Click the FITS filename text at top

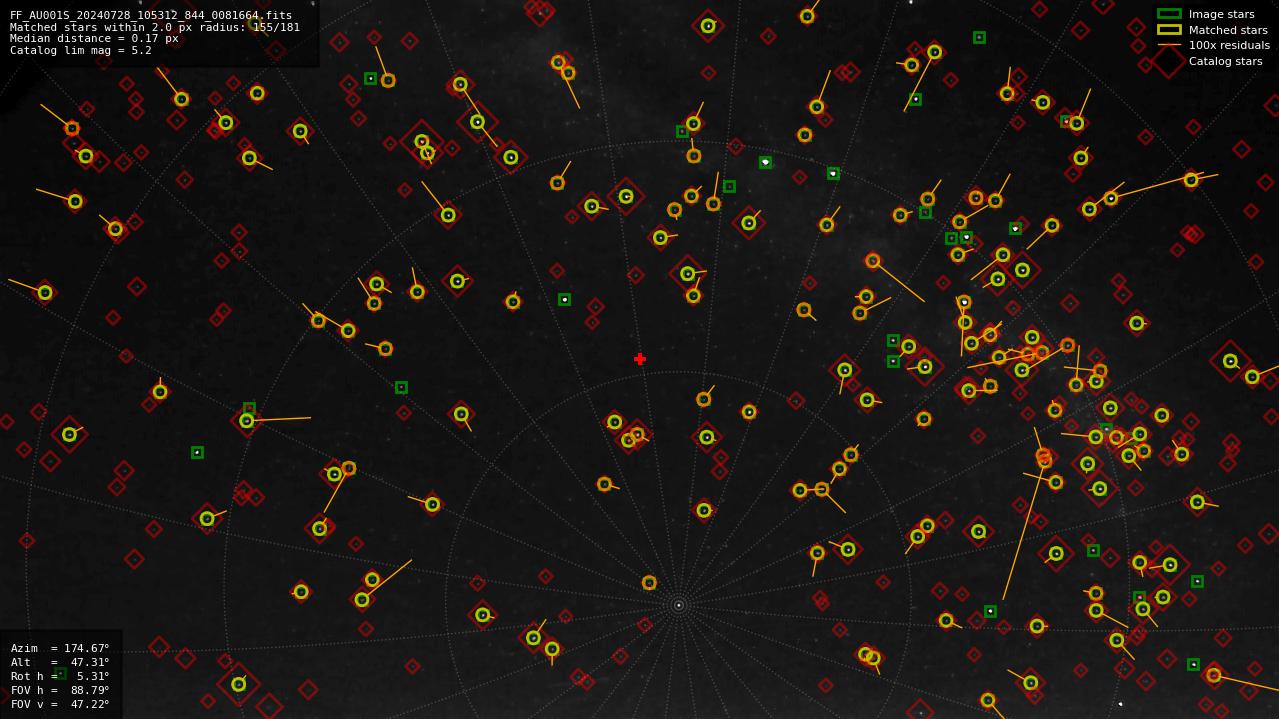(151, 15)
